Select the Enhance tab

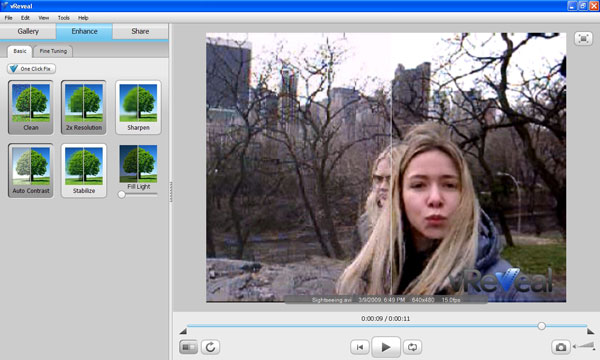pyautogui.click(x=84, y=31)
